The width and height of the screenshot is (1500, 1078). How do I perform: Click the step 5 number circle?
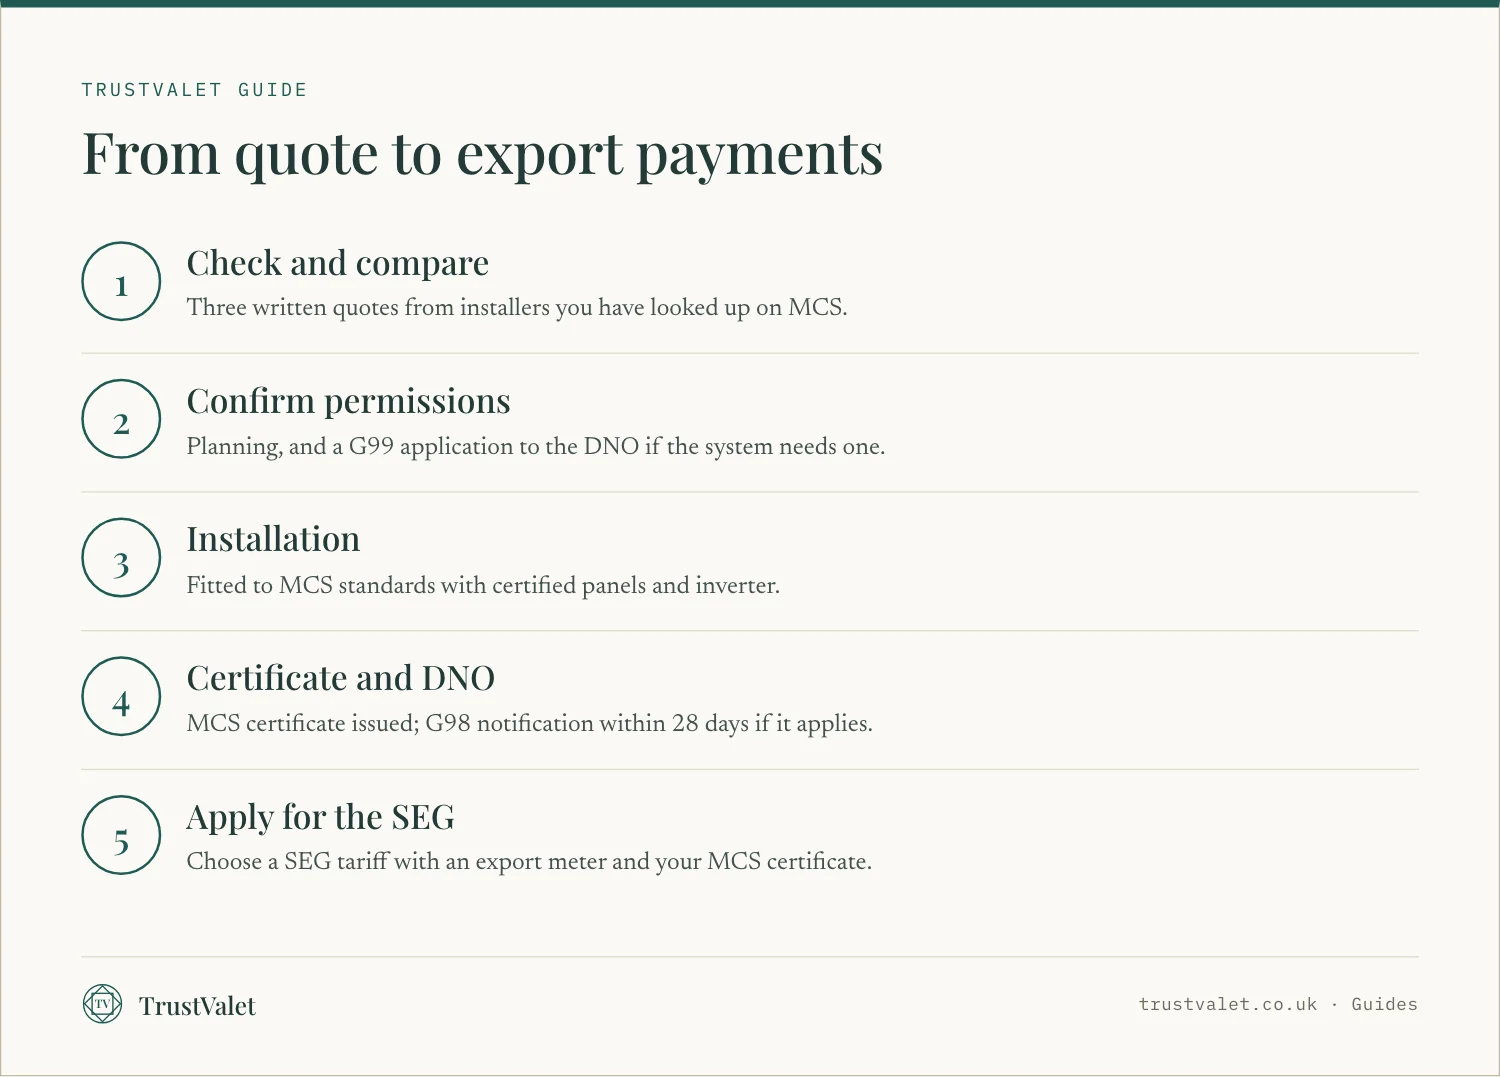121,835
